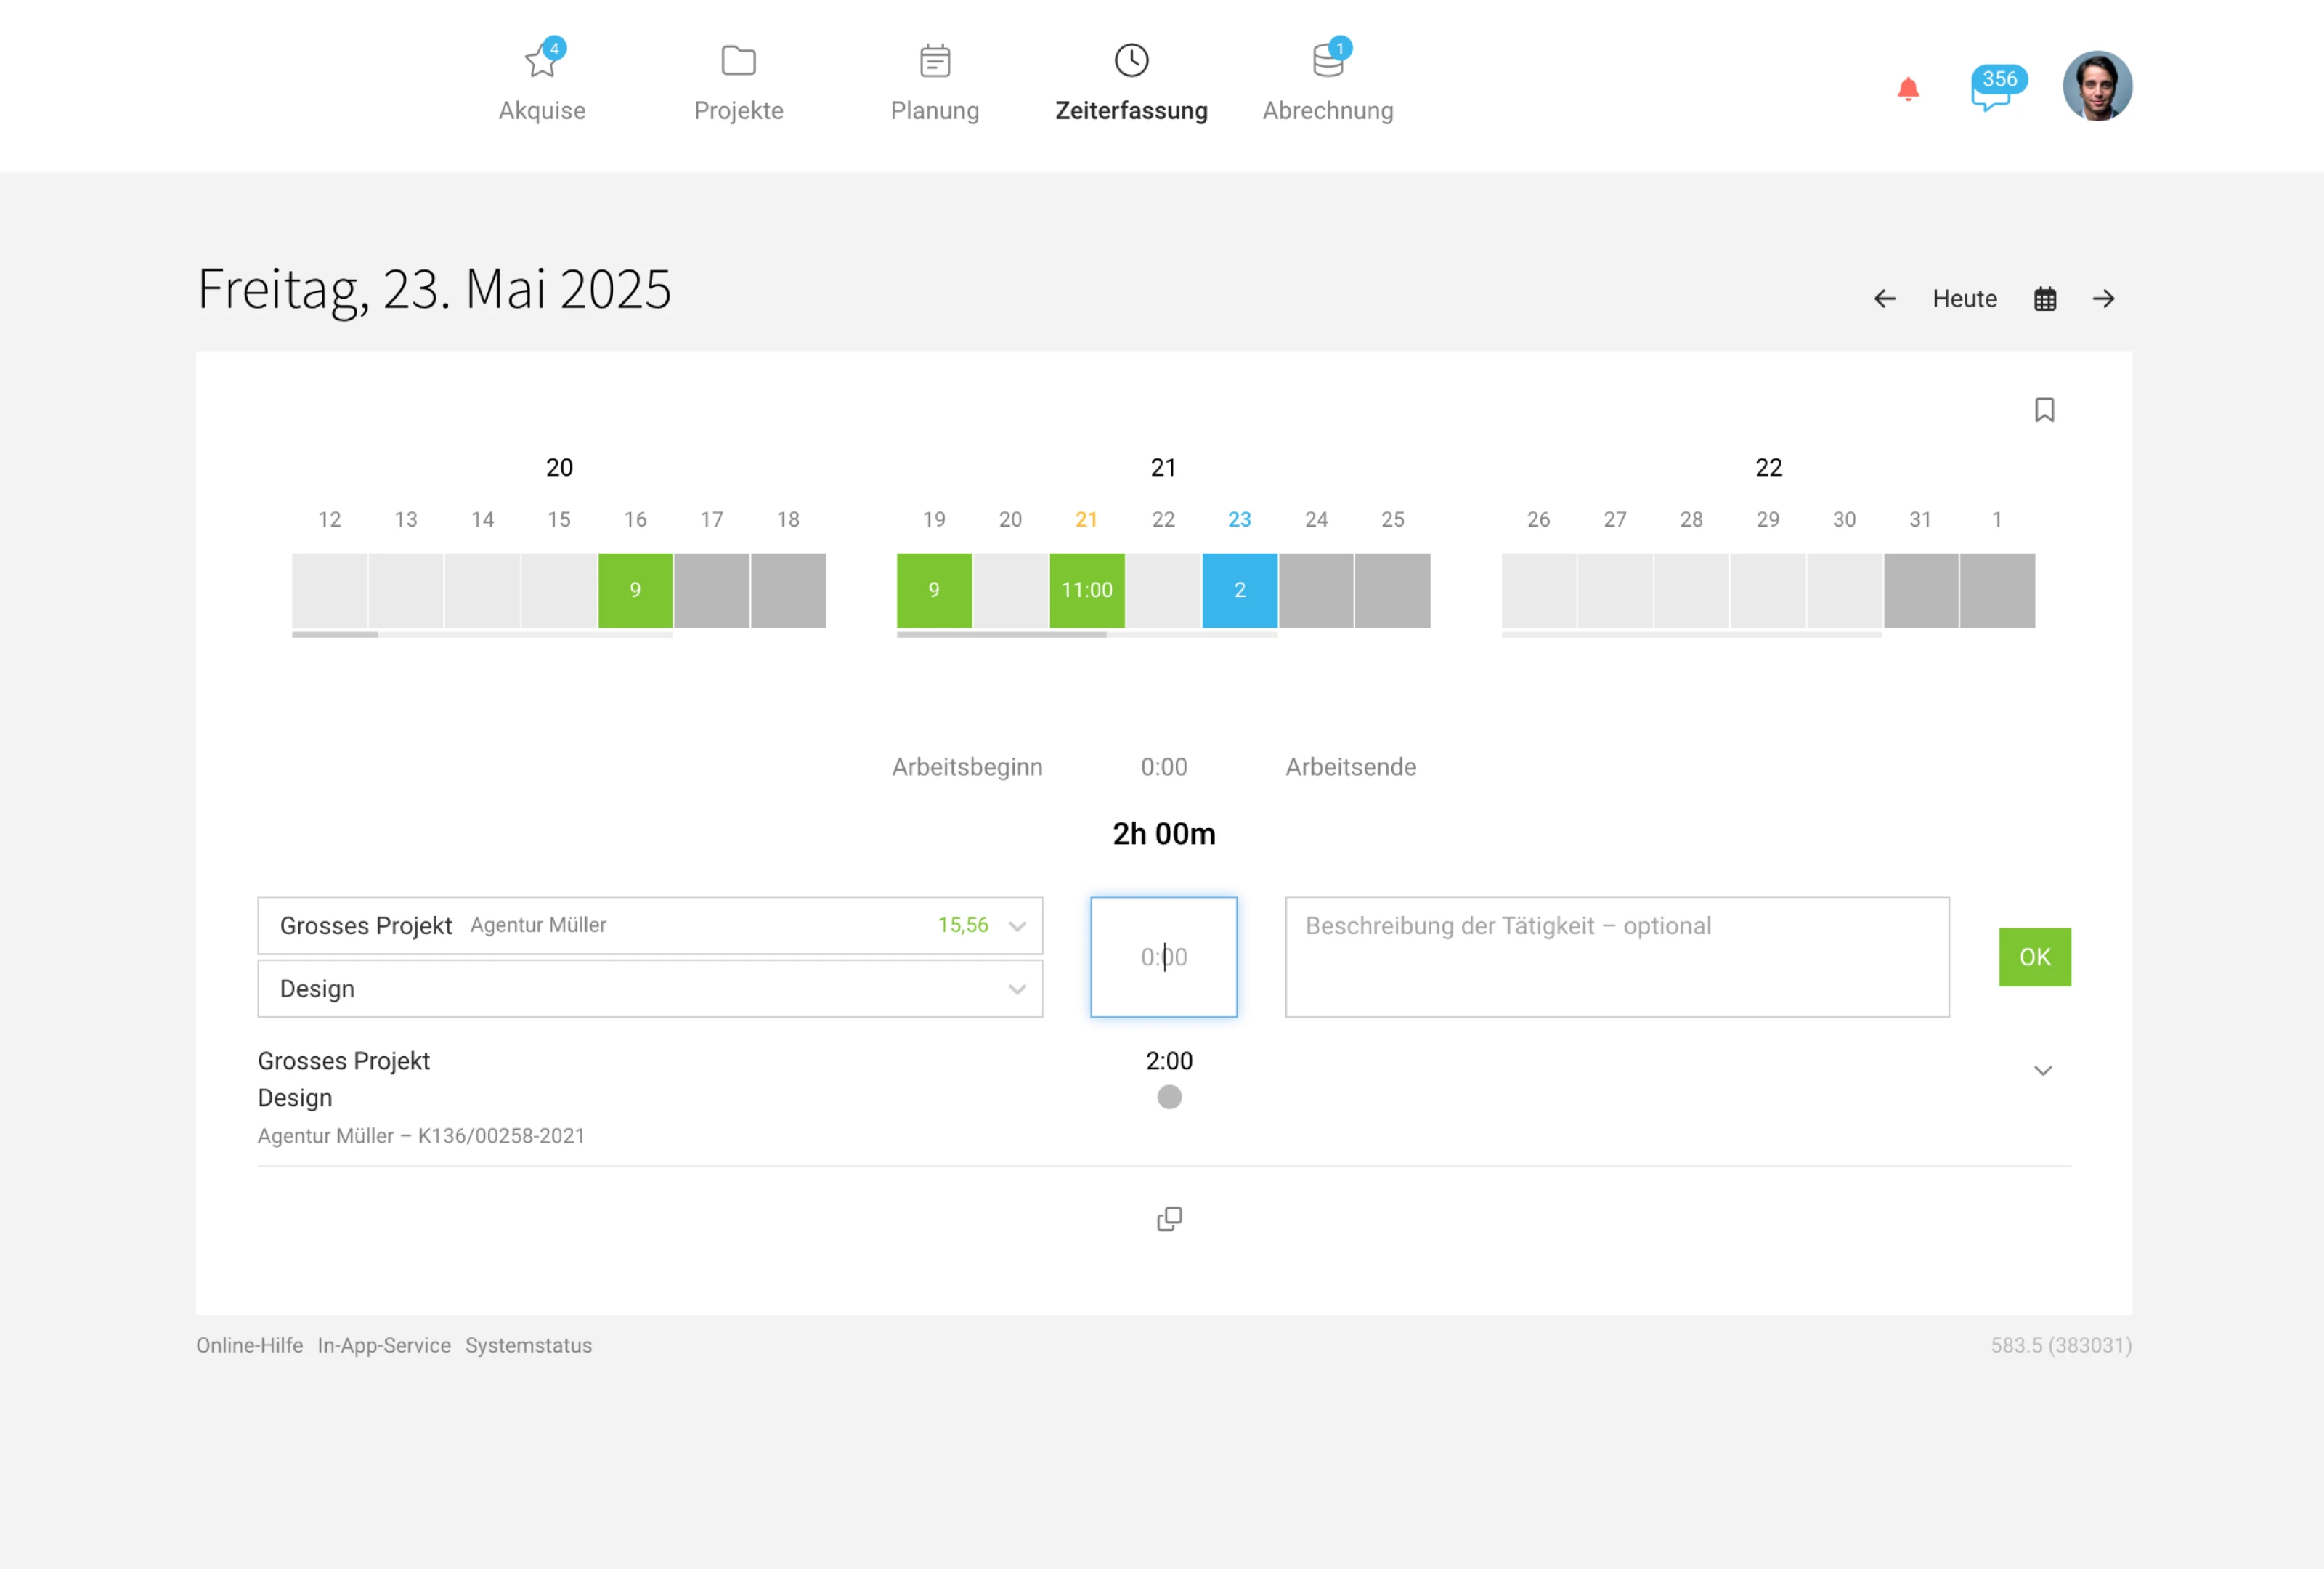Open the calendar date picker icon

tap(2044, 299)
